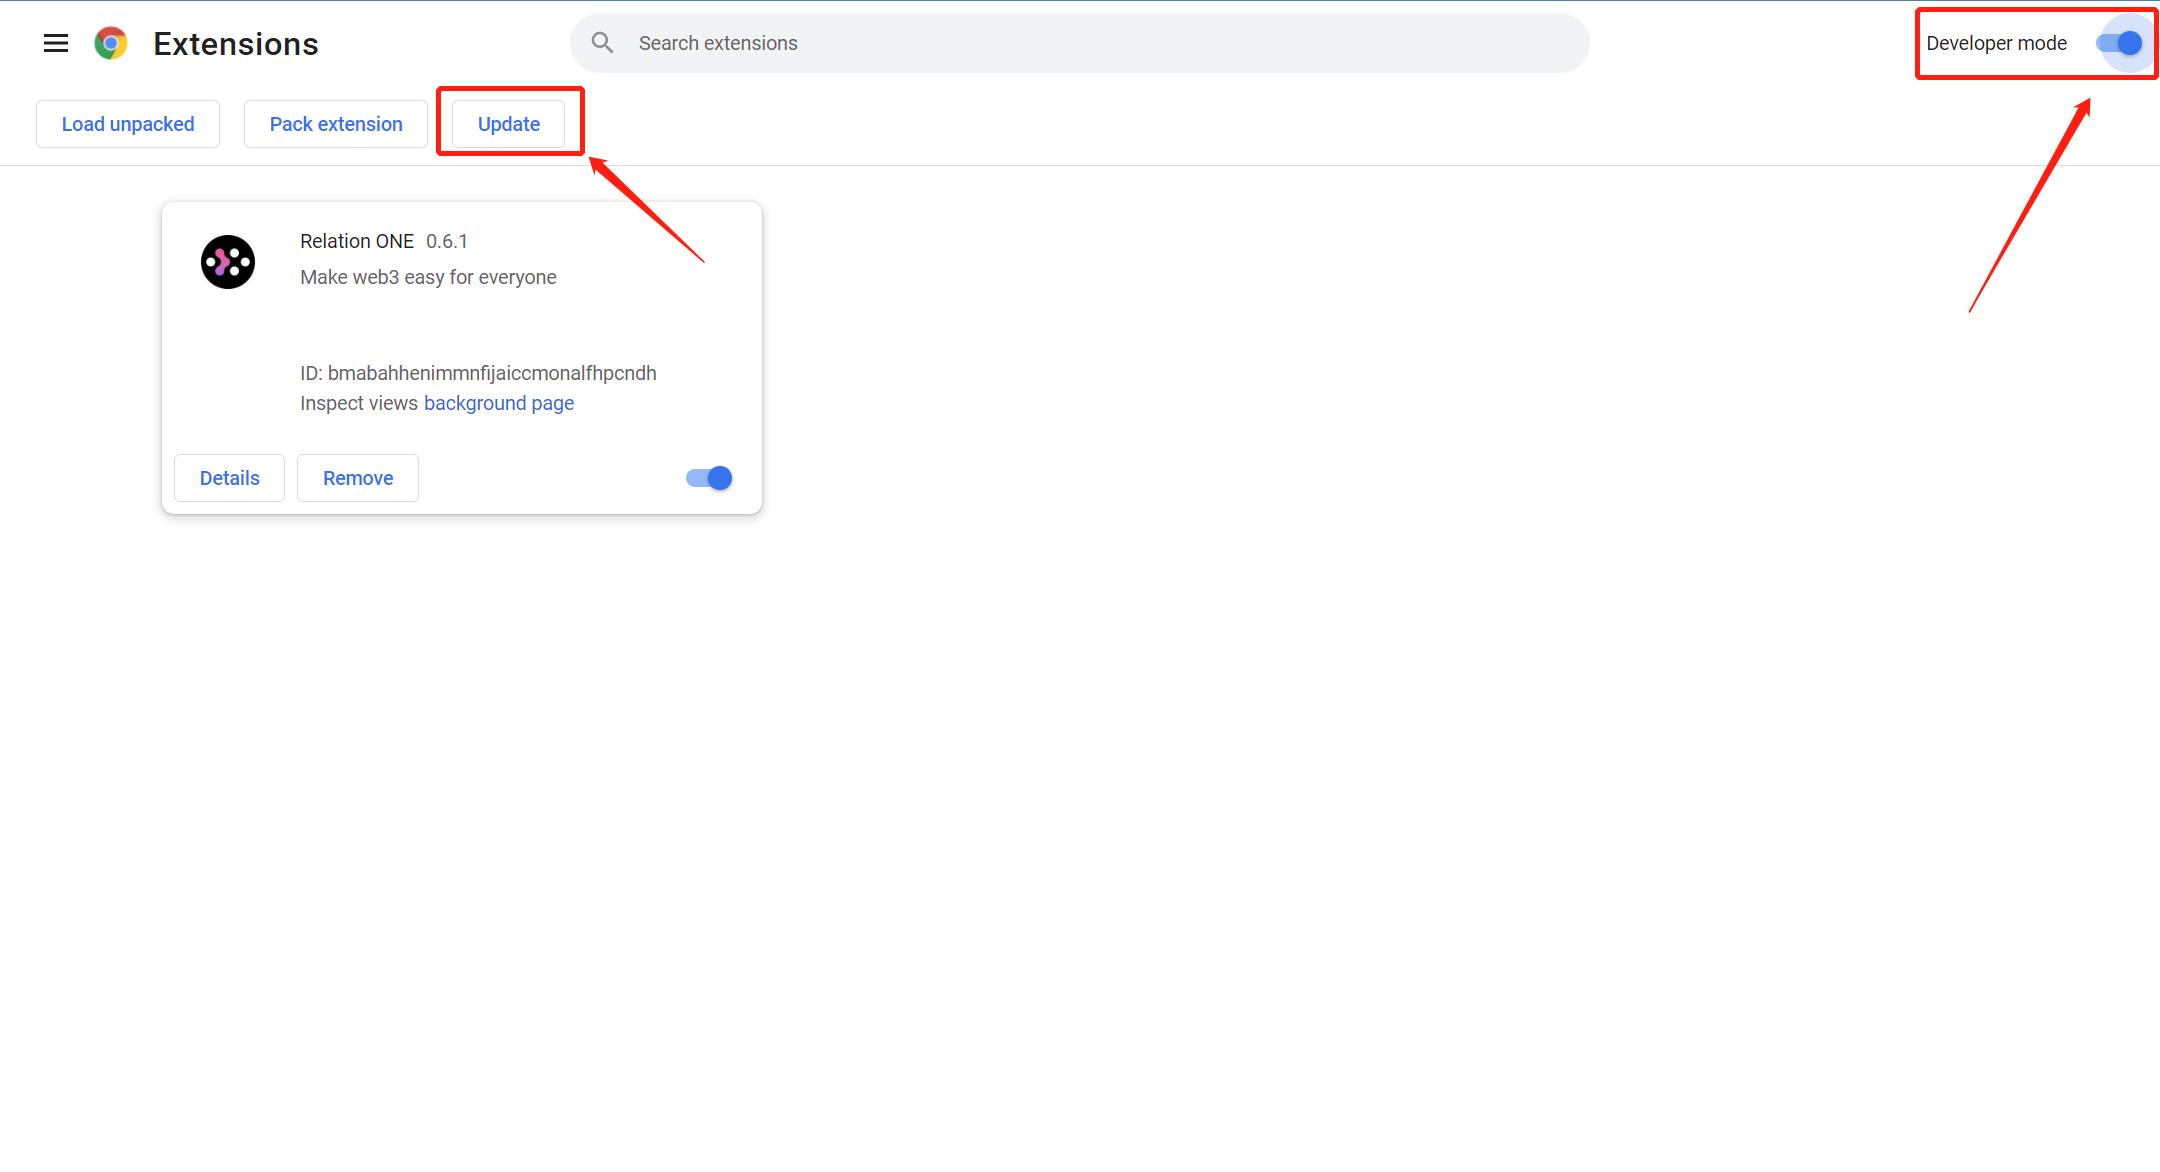Click Load unpacked button
This screenshot has width=2160, height=1172.
click(128, 124)
